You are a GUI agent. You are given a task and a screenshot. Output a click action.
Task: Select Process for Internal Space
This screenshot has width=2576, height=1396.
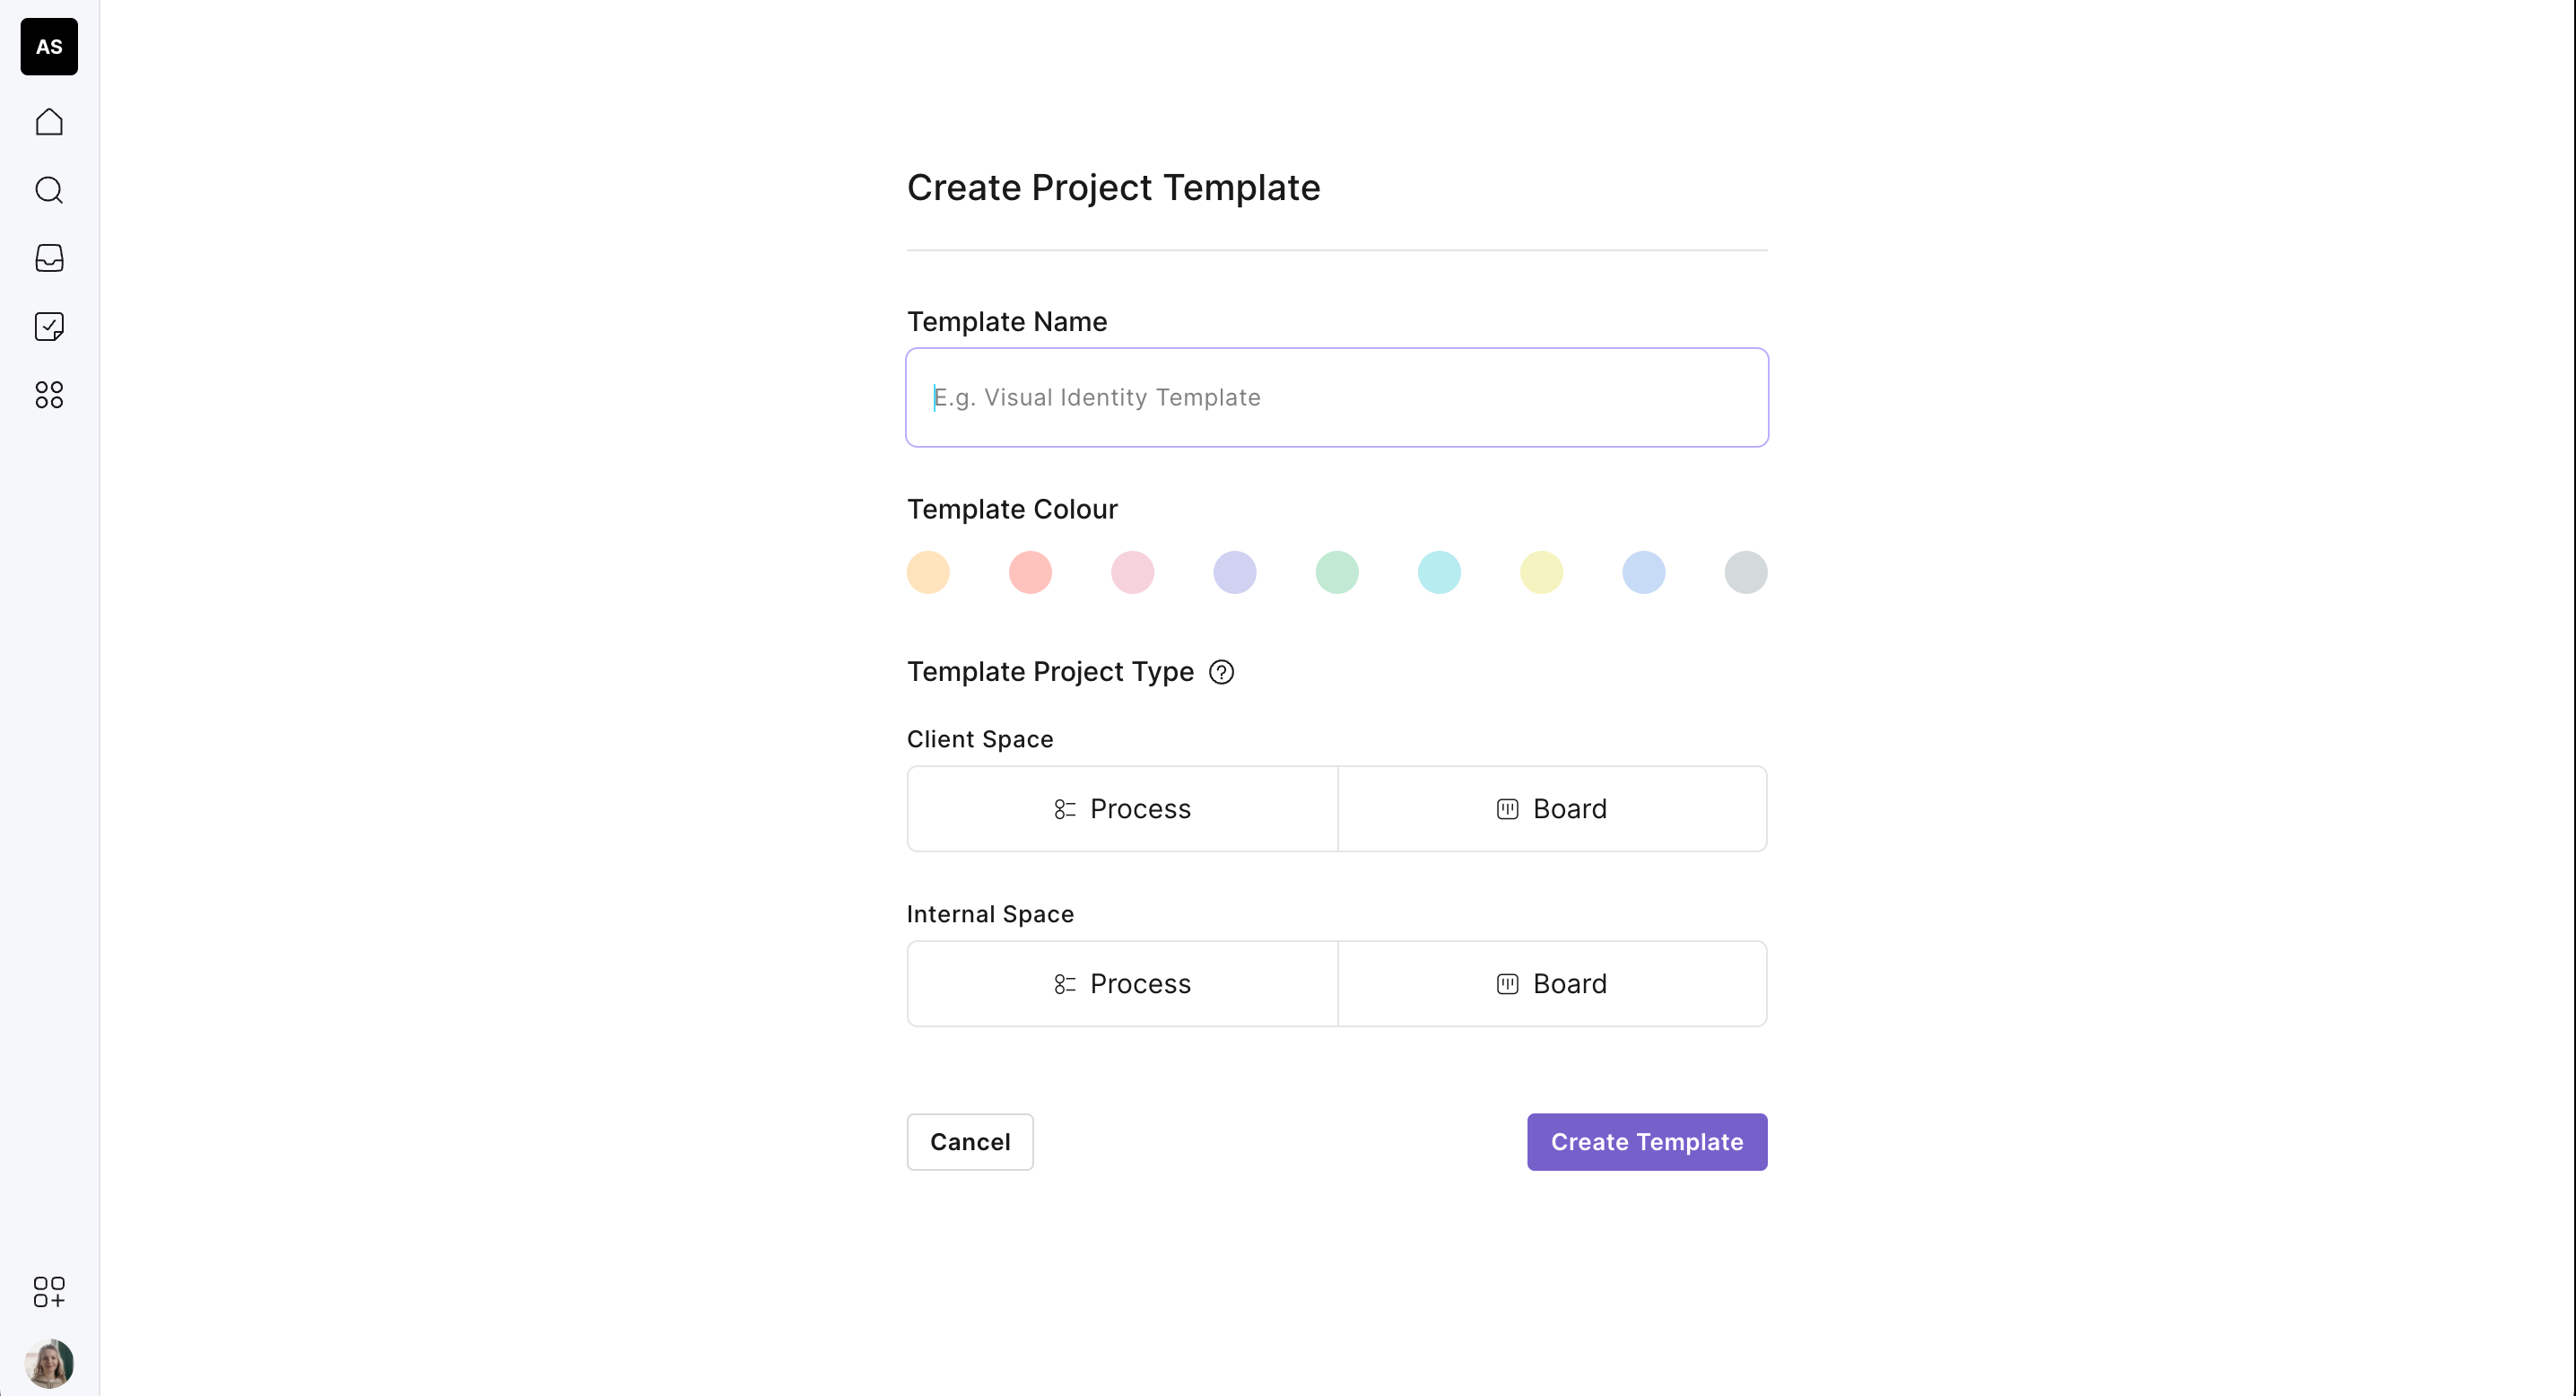point(1122,984)
